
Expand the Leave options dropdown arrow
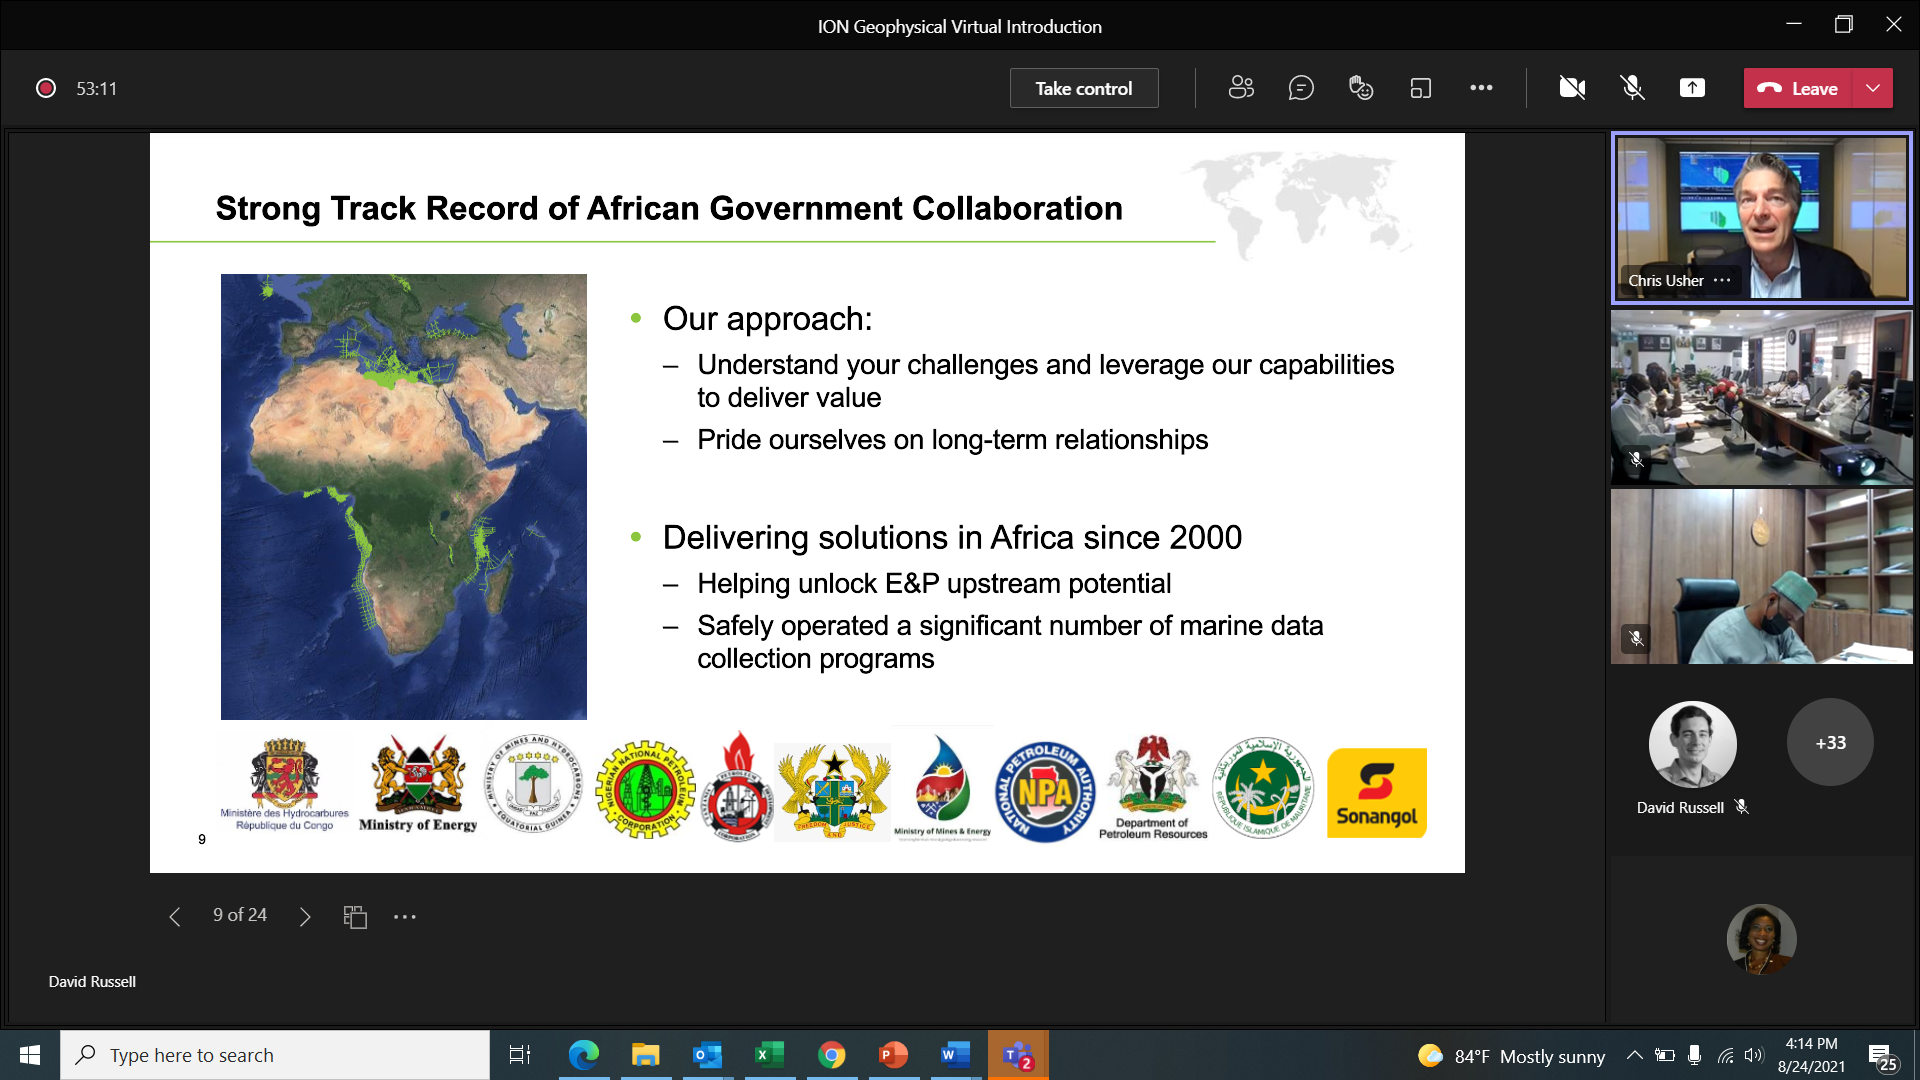click(1873, 88)
